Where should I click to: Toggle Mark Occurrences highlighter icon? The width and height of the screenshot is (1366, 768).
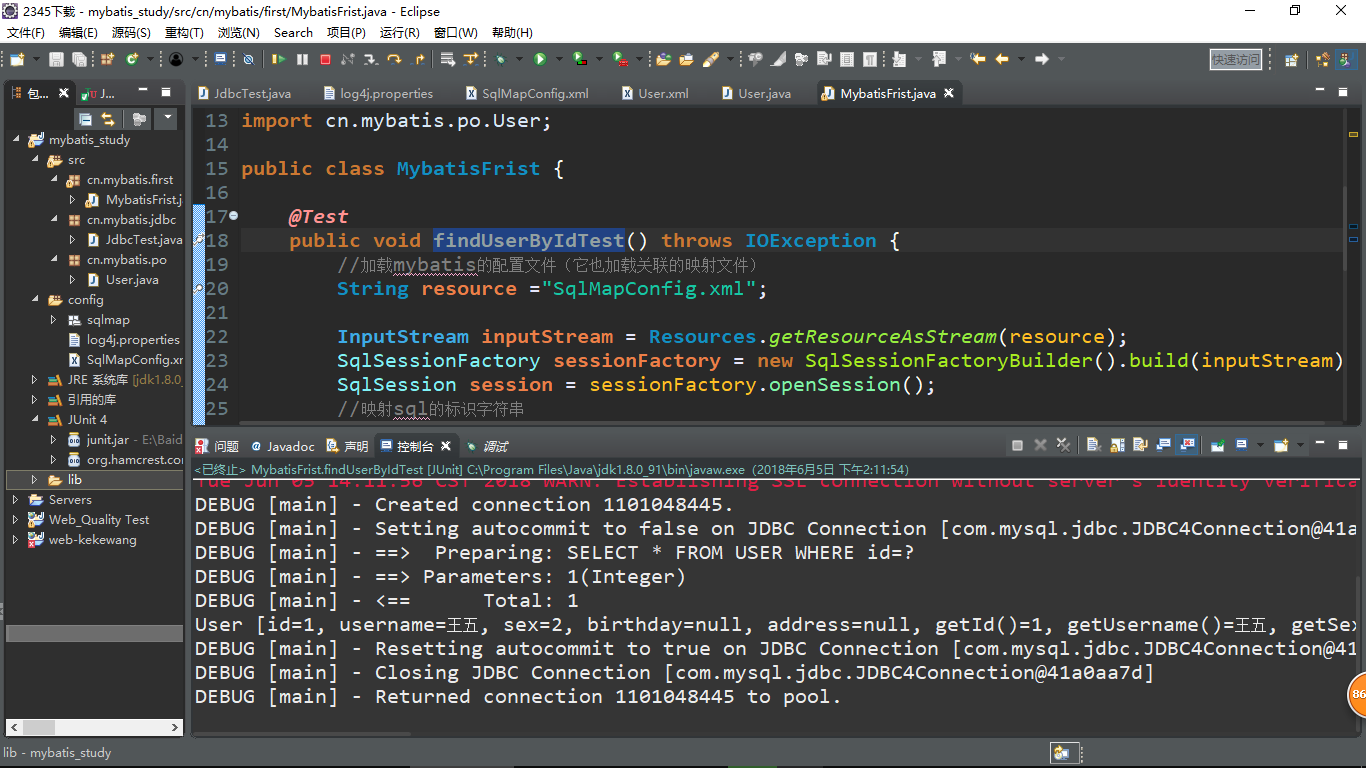(x=778, y=59)
